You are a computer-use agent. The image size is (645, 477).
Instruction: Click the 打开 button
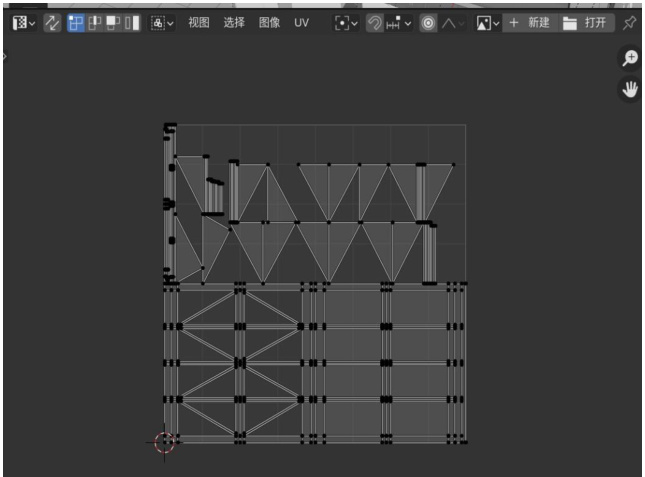pyautogui.click(x=584, y=22)
